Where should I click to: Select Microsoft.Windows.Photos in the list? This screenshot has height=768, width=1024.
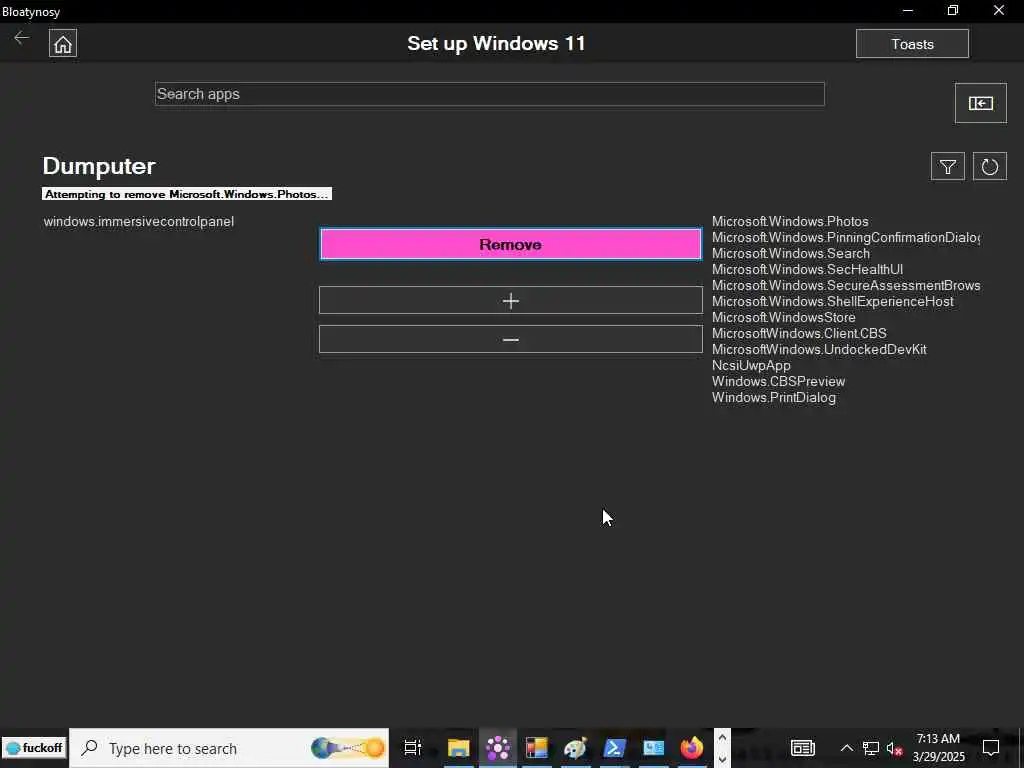click(x=790, y=221)
